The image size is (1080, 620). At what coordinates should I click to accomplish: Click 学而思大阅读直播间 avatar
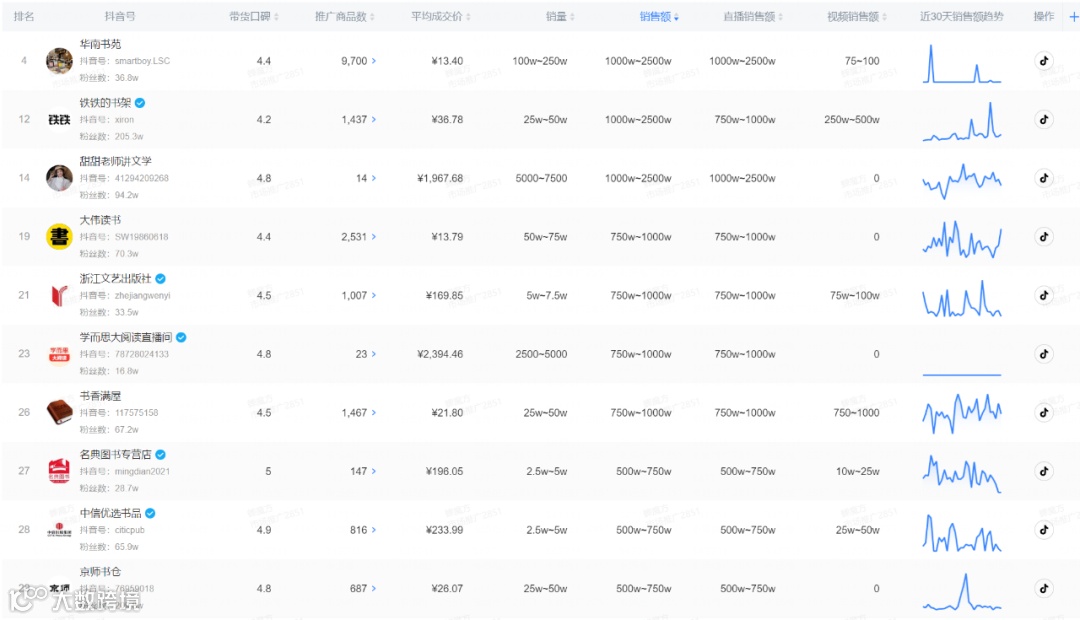pyautogui.click(x=59, y=353)
